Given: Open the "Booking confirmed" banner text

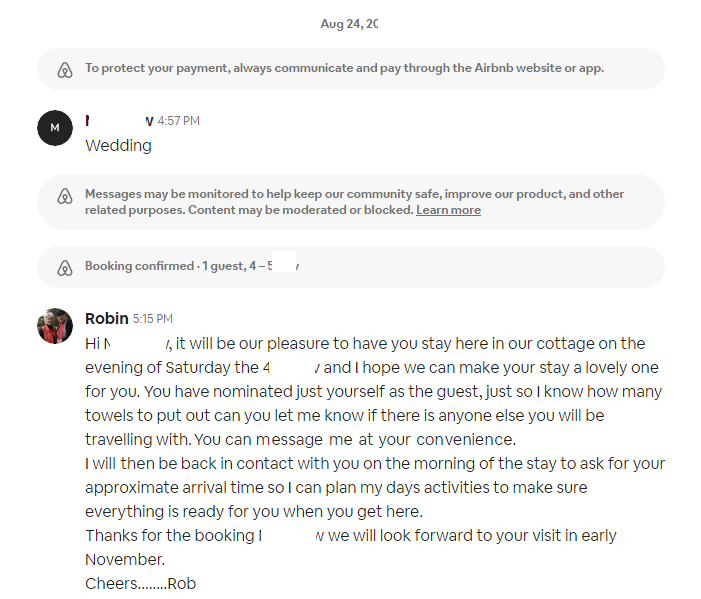Looking at the screenshot, I should 166,267.
